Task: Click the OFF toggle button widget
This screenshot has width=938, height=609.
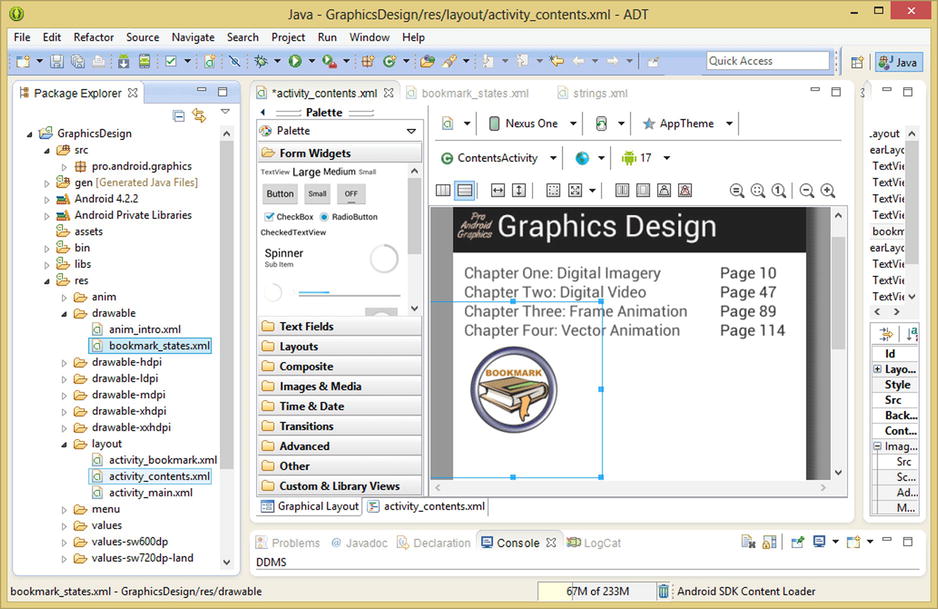Action: click(351, 194)
